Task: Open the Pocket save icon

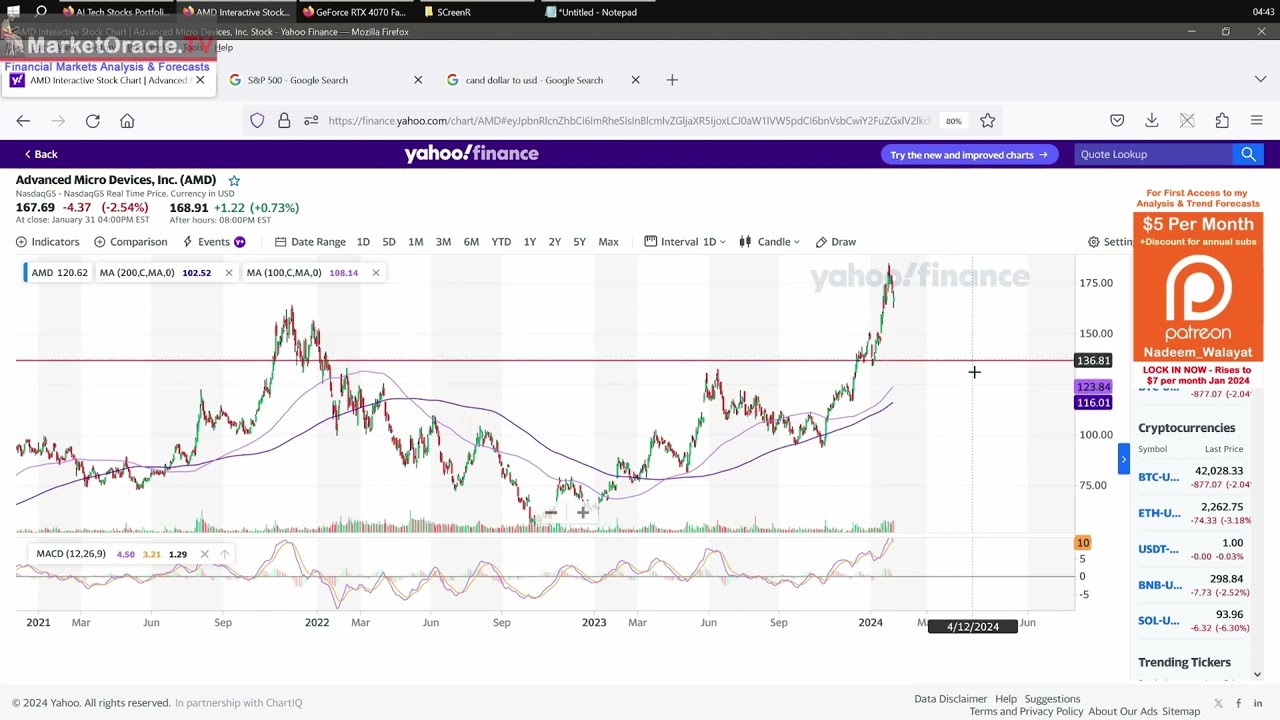Action: [1117, 121]
